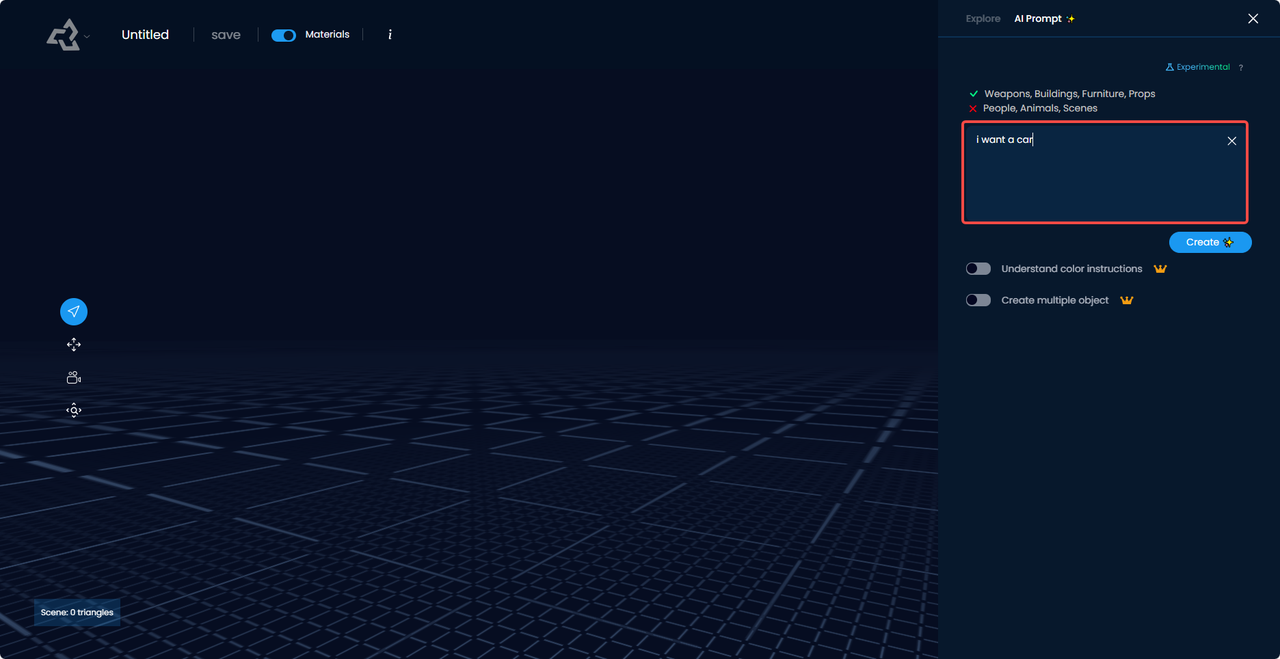This screenshot has width=1280, height=659.
Task: Click in the prompt text field
Action: pyautogui.click(x=1105, y=172)
